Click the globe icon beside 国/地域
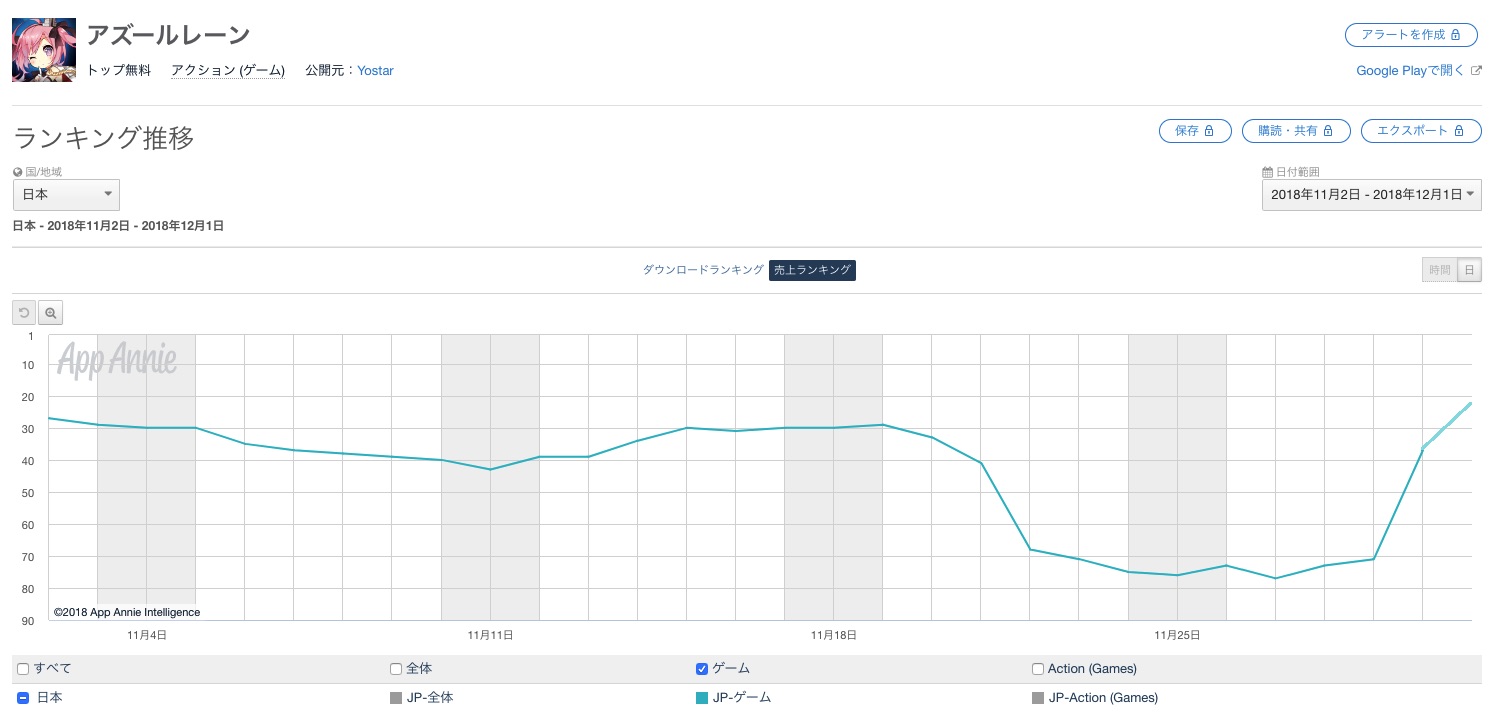Image resolution: width=1503 pixels, height=715 pixels. click(18, 172)
